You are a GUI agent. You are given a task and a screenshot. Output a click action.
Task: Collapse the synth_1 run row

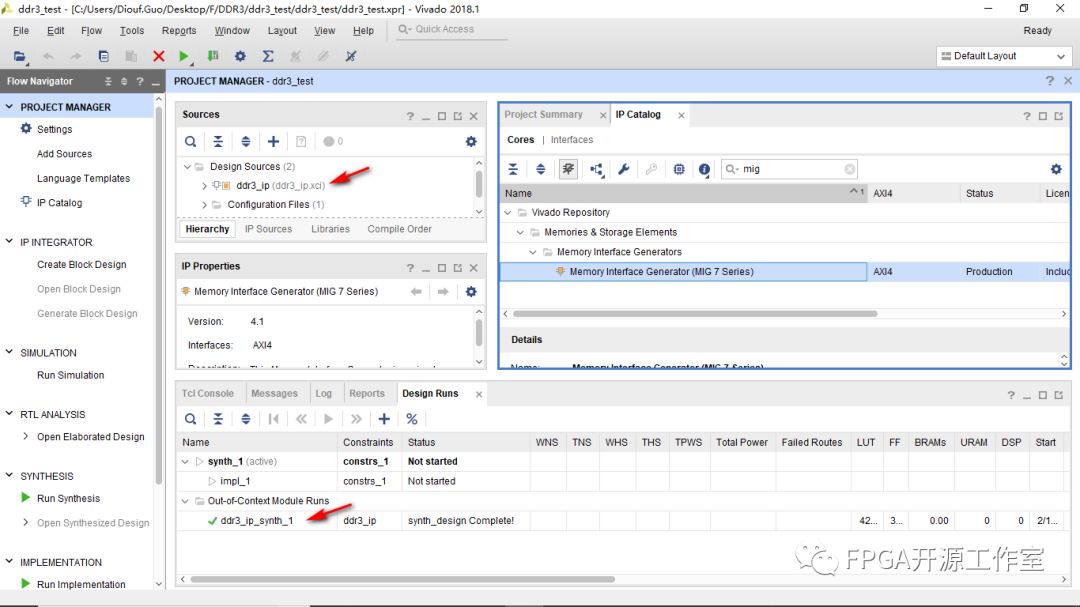coord(185,462)
